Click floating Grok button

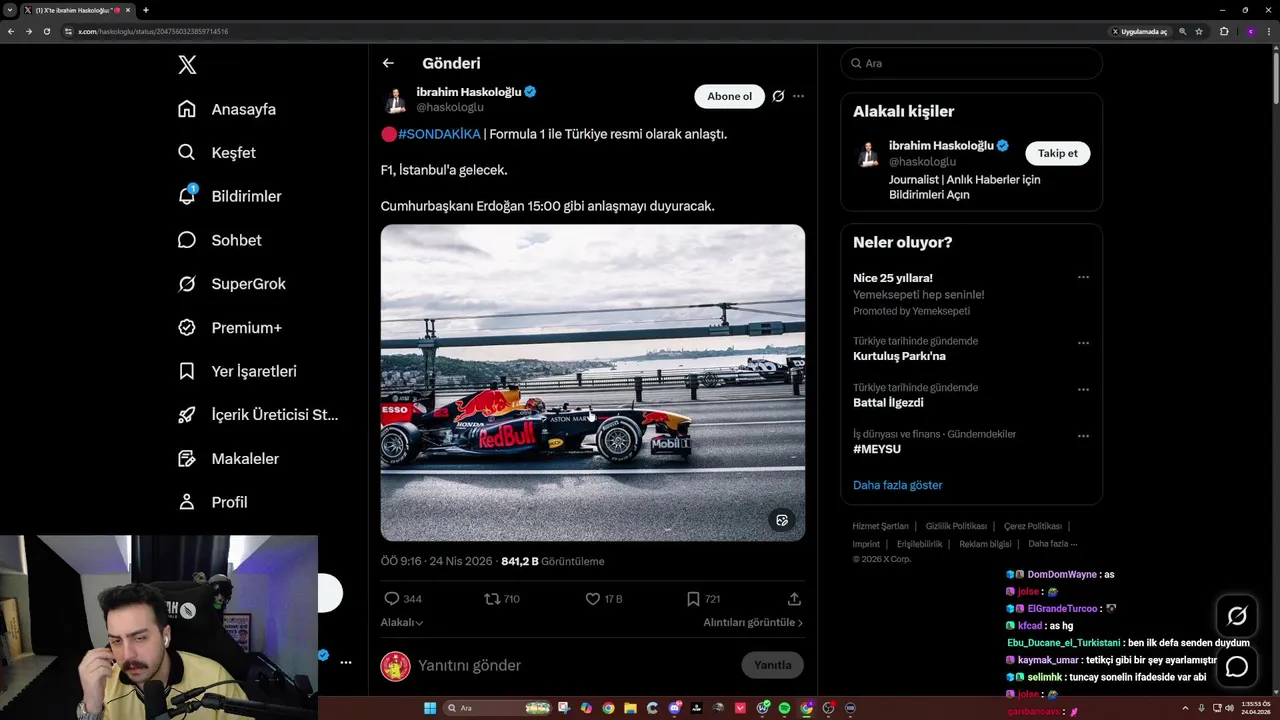pyautogui.click(x=1237, y=616)
